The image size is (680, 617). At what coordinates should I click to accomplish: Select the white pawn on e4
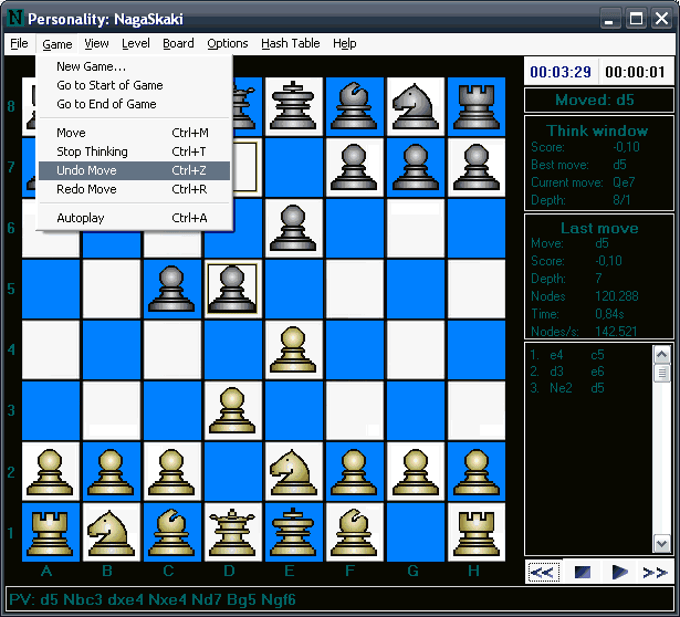point(294,350)
